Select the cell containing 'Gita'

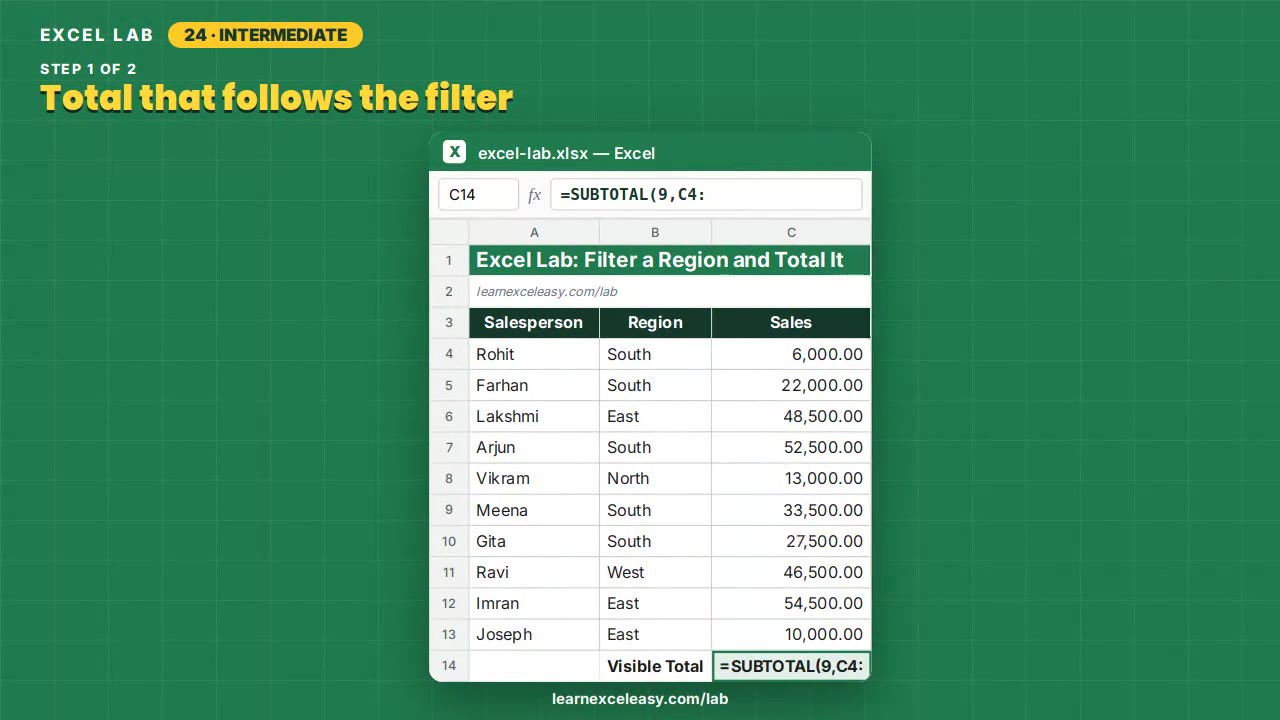click(x=534, y=541)
